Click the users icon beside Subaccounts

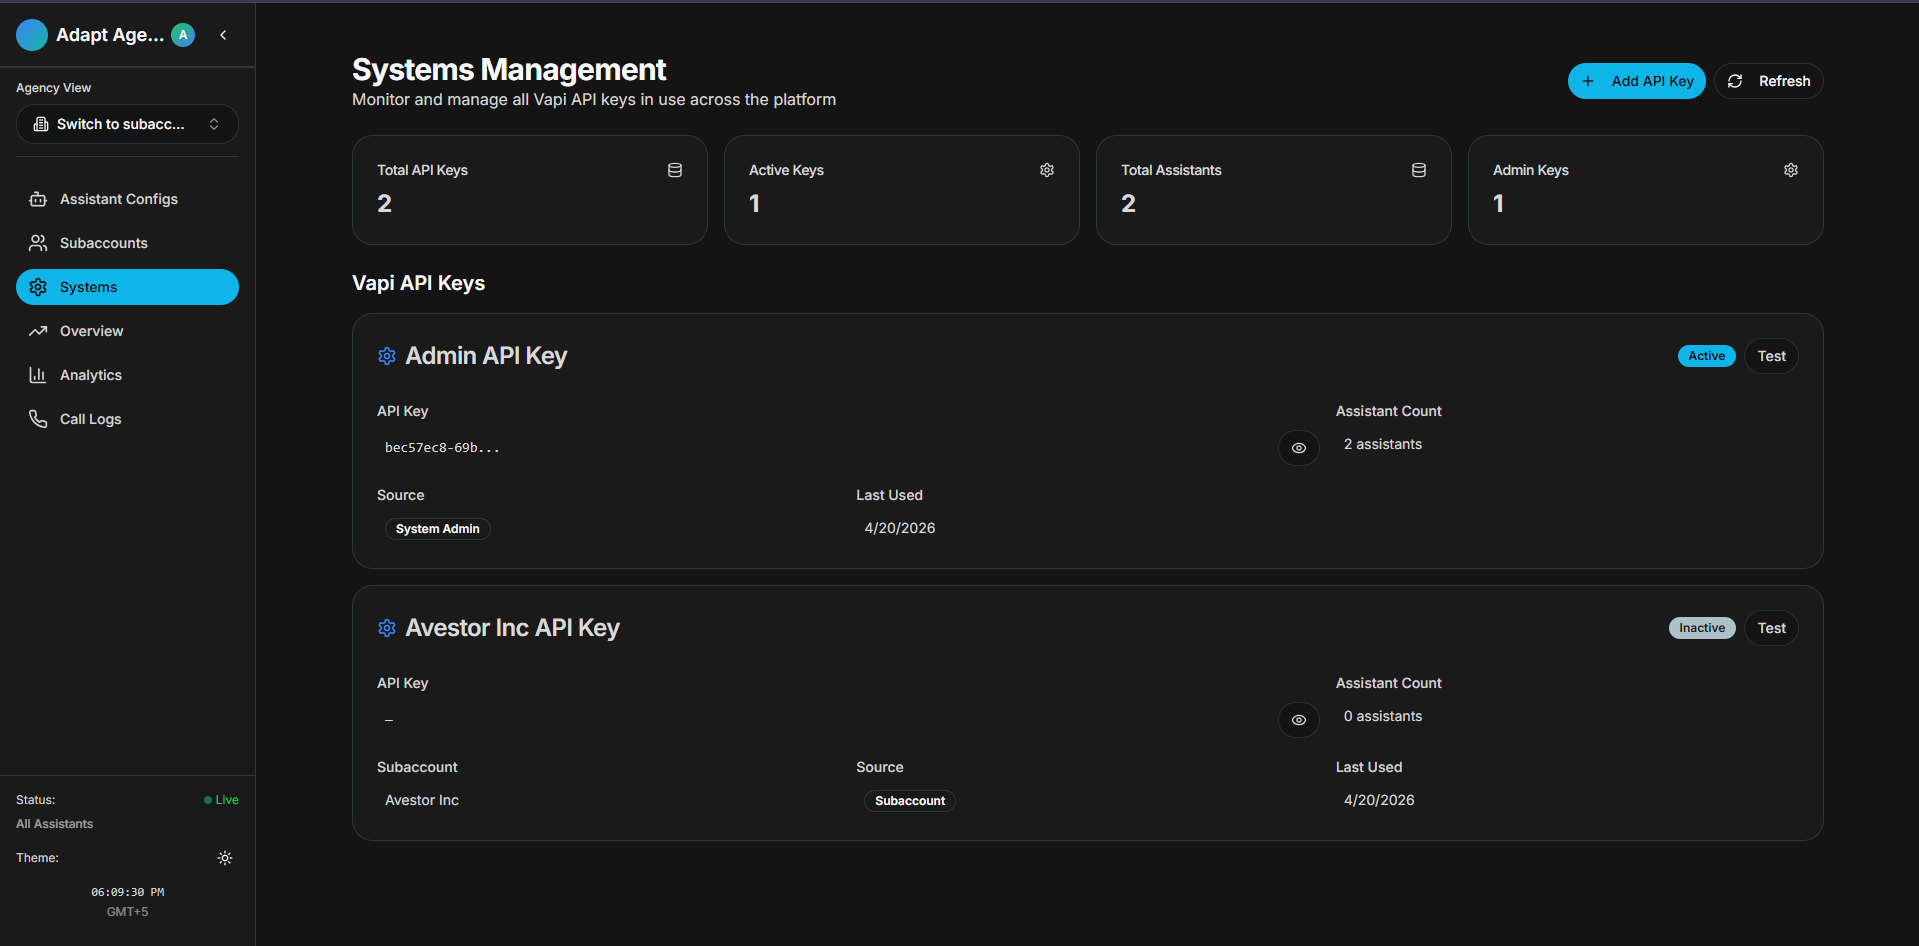click(x=38, y=243)
